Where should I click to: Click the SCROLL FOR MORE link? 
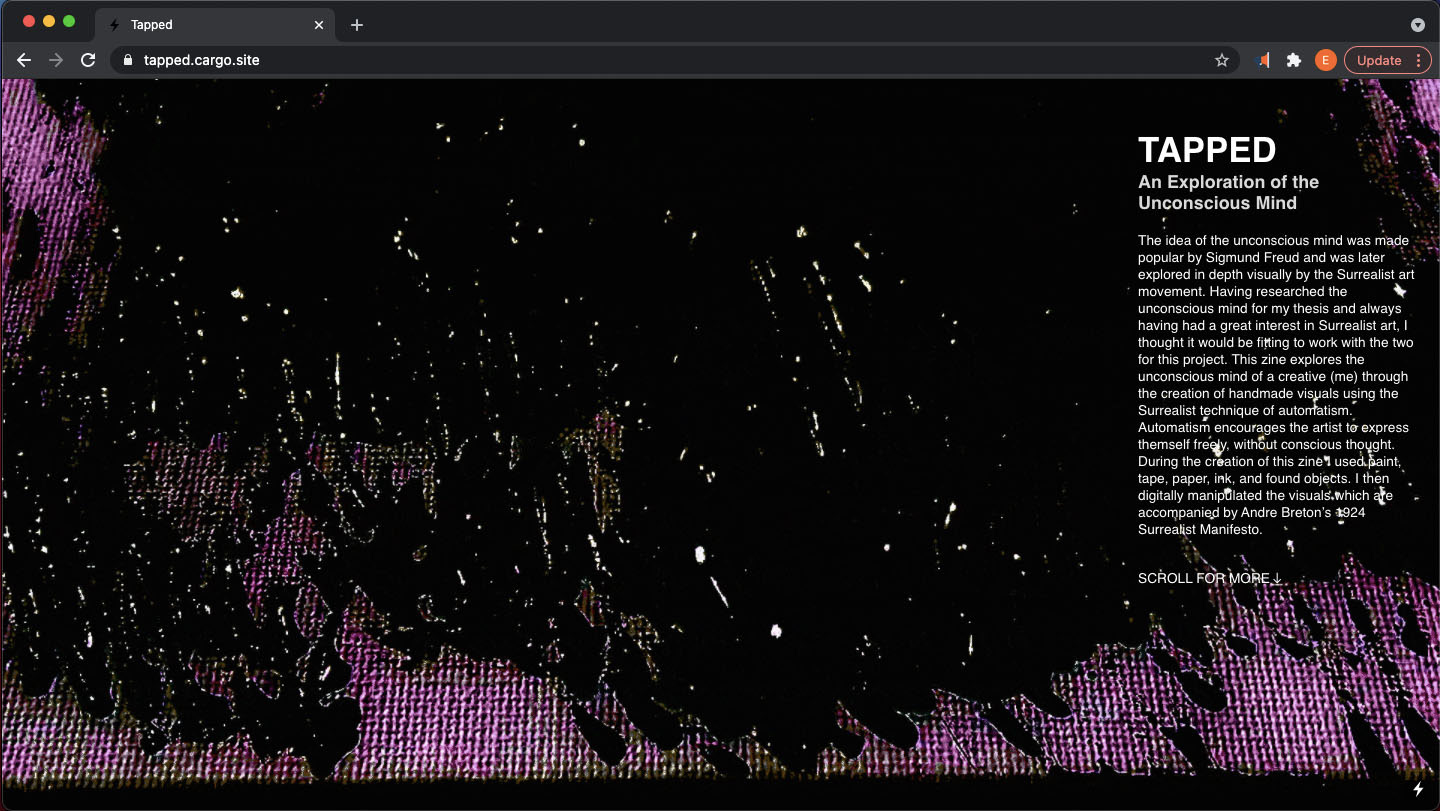(x=1210, y=578)
